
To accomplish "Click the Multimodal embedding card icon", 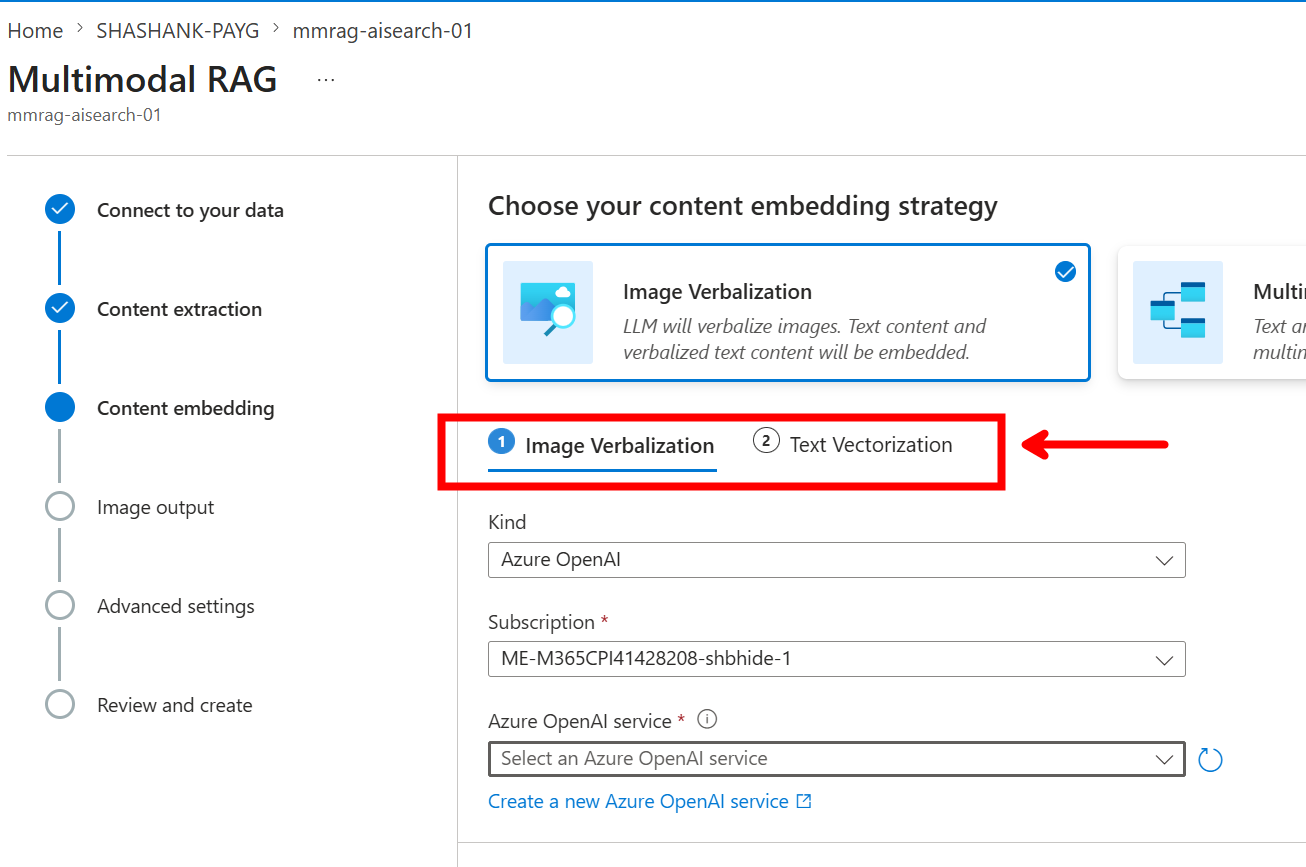I will [x=1177, y=312].
